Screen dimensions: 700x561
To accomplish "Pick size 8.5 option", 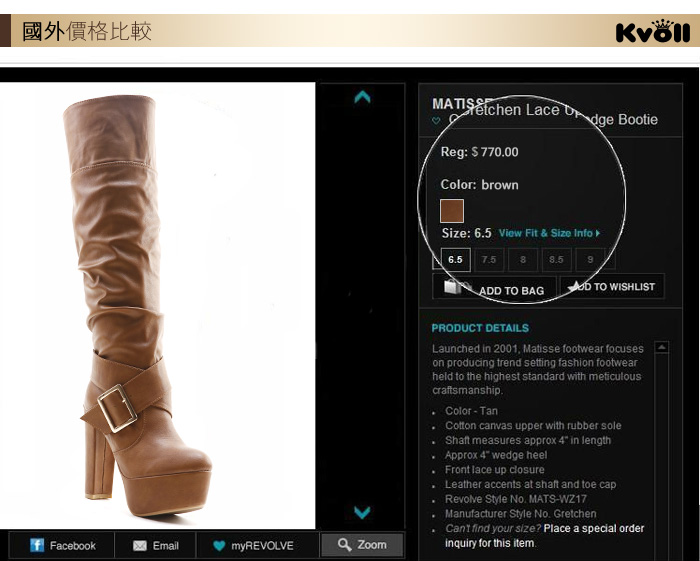I will point(556,259).
